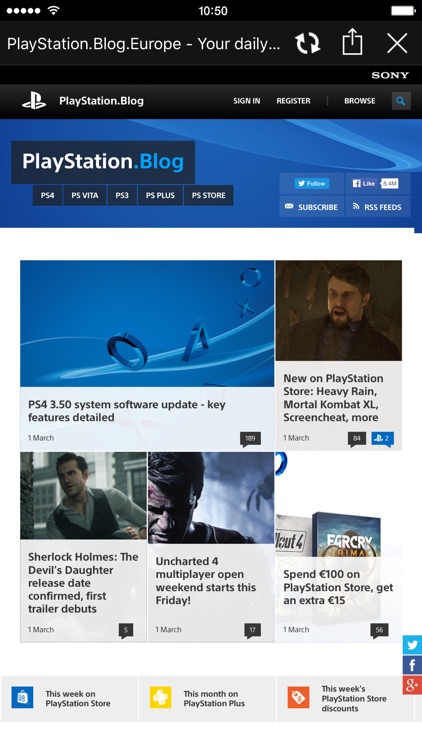Click SIGN IN link
The image size is (422, 750).
tap(247, 101)
